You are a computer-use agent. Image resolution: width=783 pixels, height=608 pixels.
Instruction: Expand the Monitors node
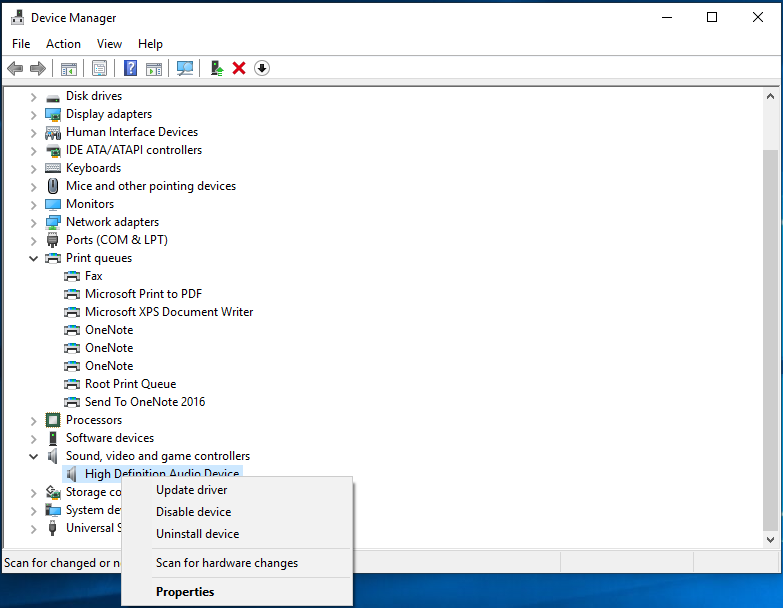[x=33, y=205]
